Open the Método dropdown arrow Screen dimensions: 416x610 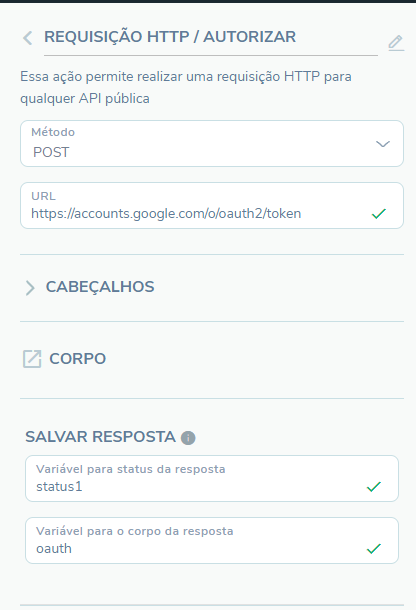[x=383, y=144]
